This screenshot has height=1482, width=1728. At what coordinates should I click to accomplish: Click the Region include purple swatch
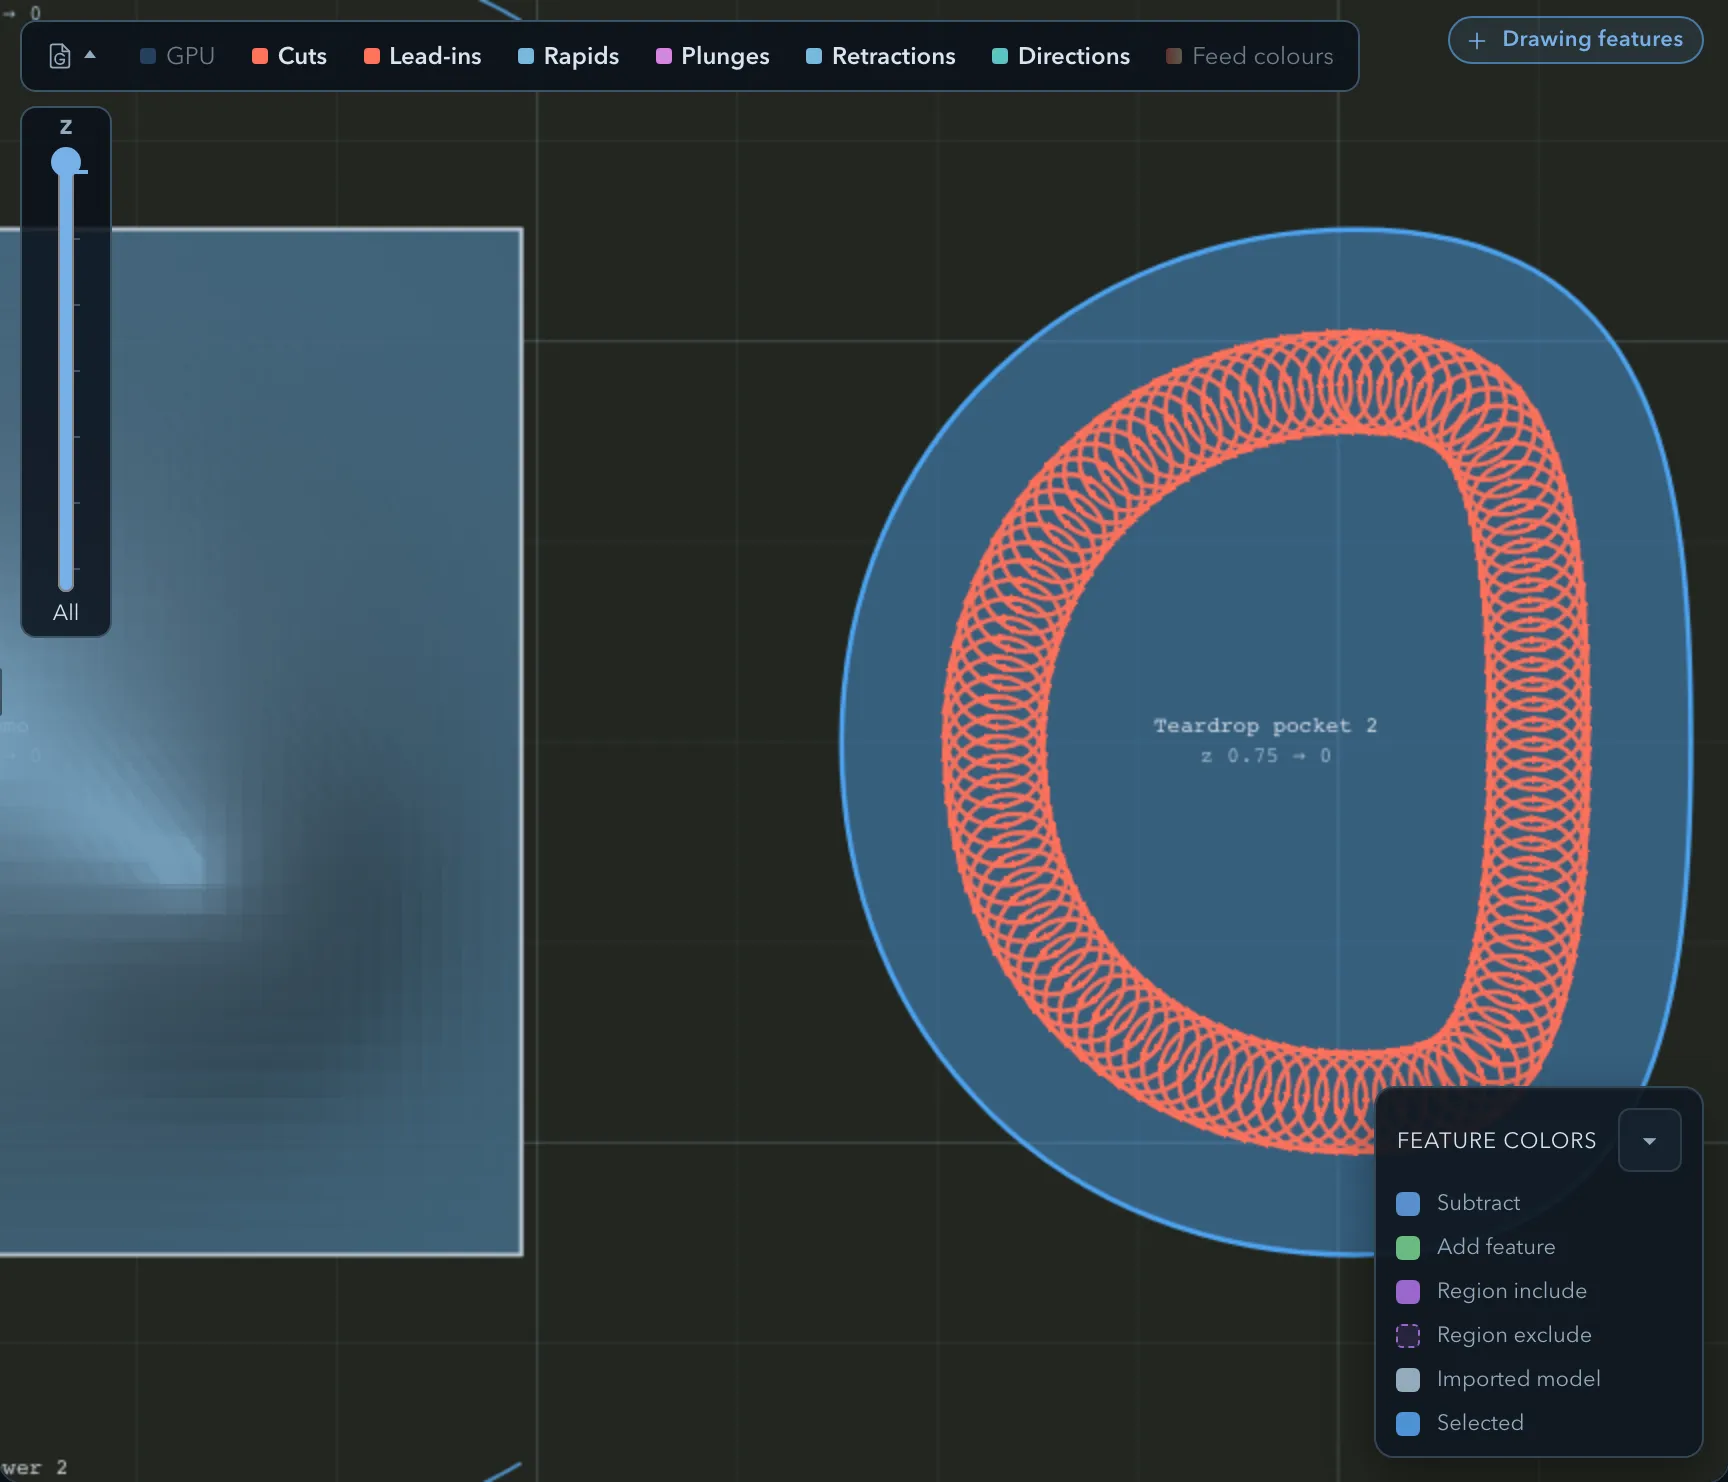(1408, 1291)
